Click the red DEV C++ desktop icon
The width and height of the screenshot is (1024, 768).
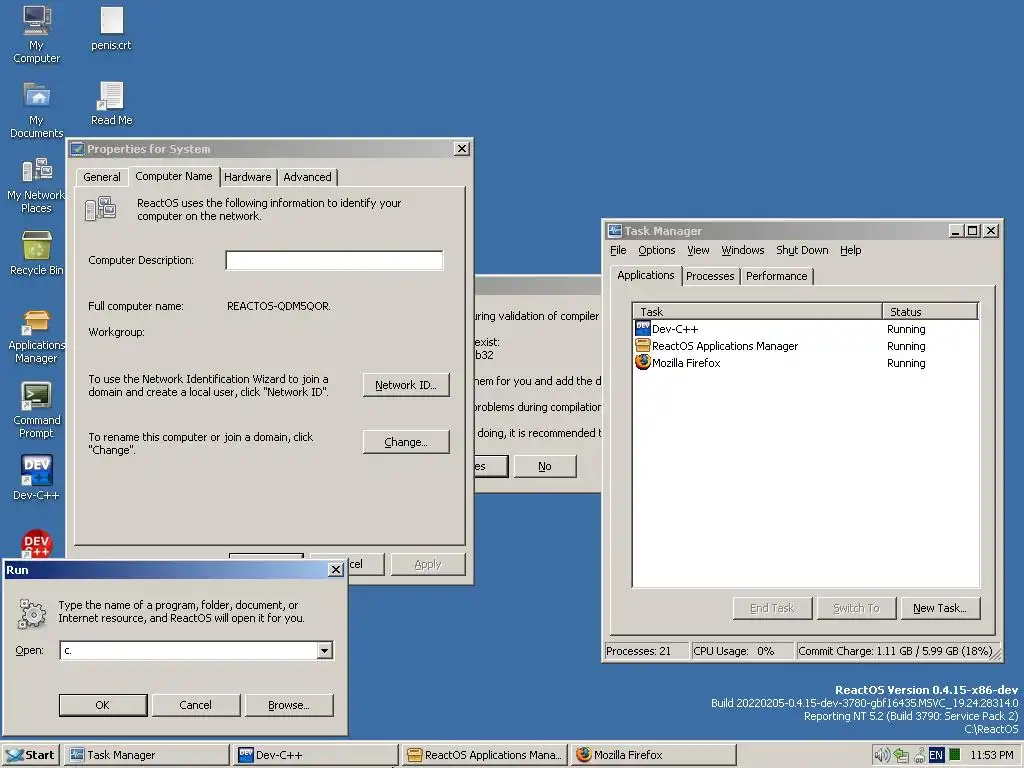(37, 543)
